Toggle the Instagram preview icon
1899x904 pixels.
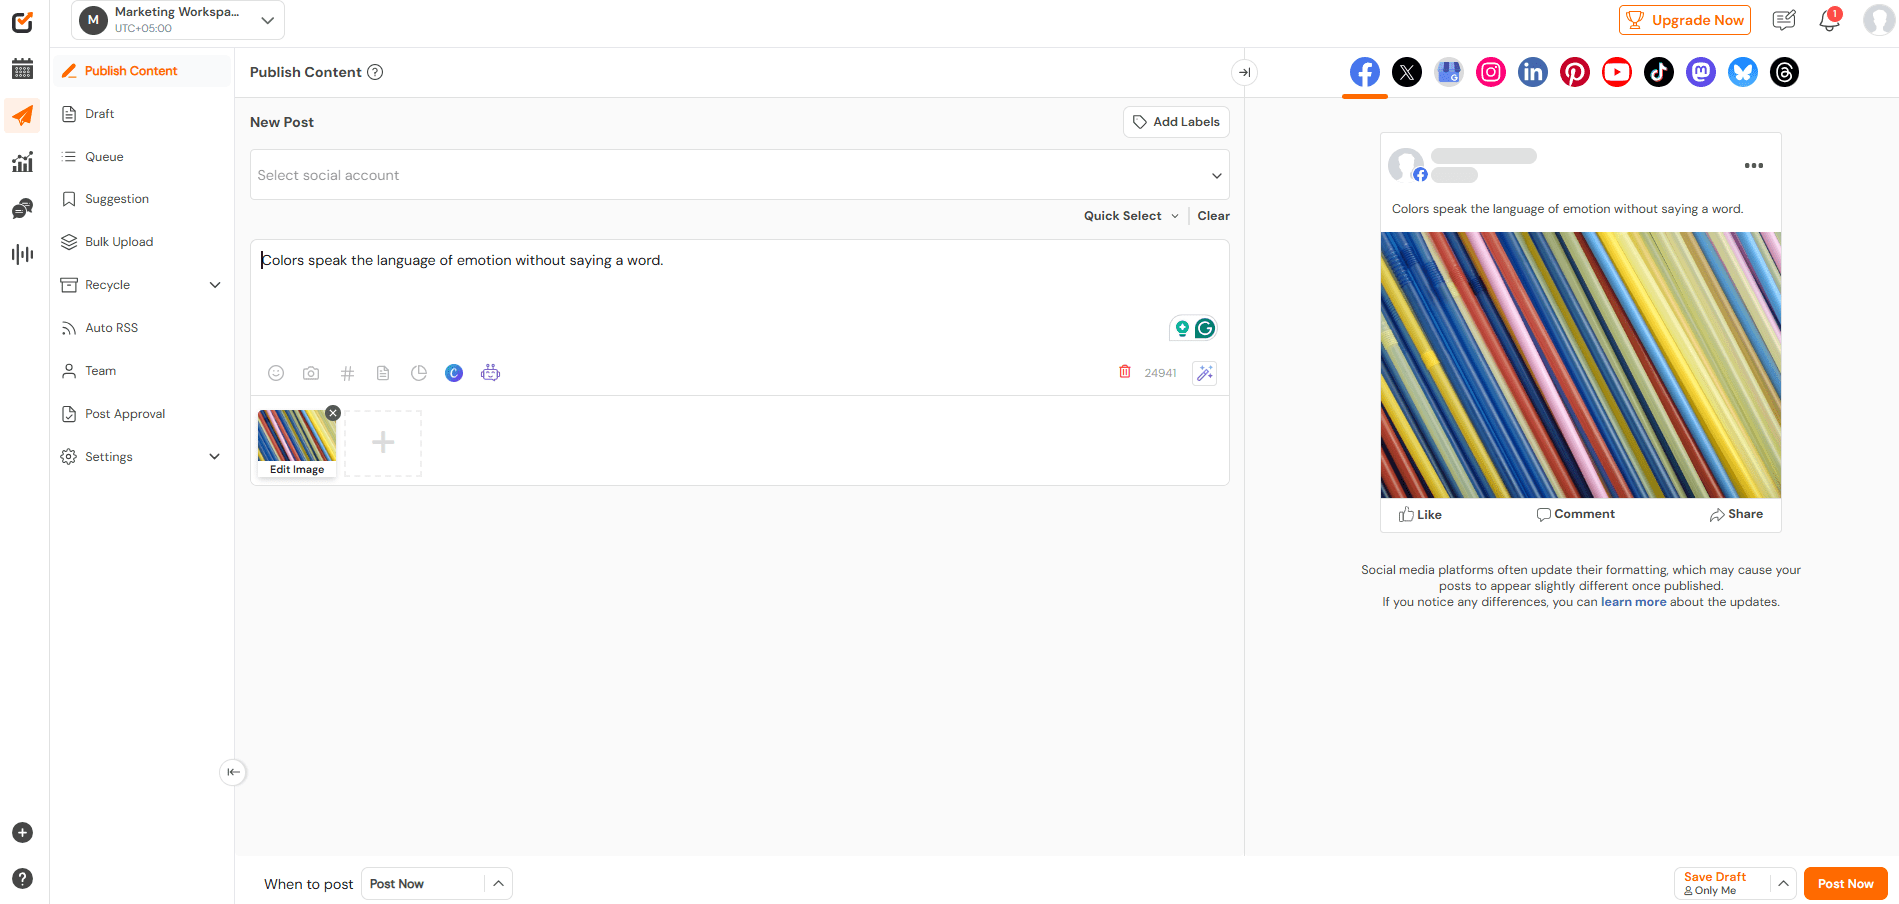click(x=1490, y=71)
